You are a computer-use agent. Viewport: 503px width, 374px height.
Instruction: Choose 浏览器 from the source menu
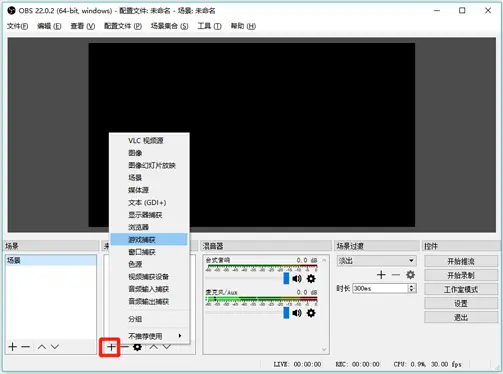(149, 227)
